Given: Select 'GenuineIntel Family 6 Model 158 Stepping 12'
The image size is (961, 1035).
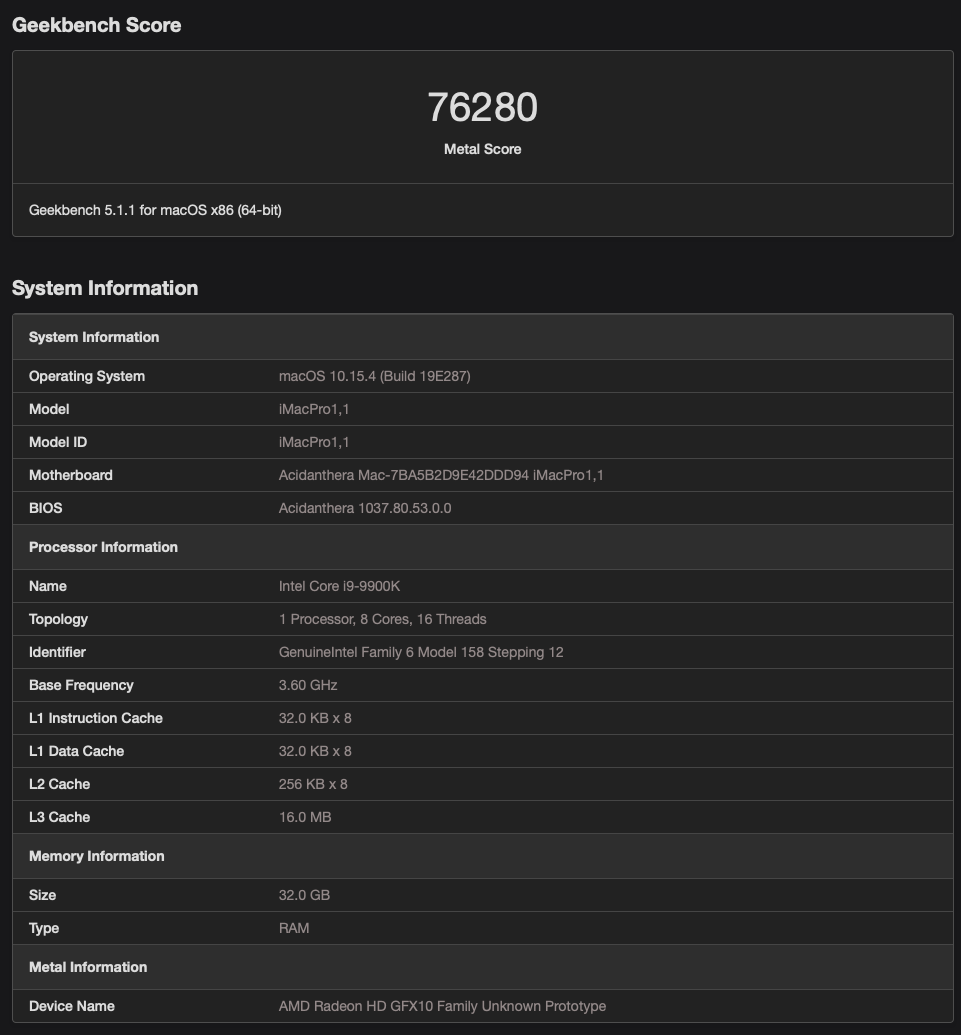Looking at the screenshot, I should (x=421, y=652).
